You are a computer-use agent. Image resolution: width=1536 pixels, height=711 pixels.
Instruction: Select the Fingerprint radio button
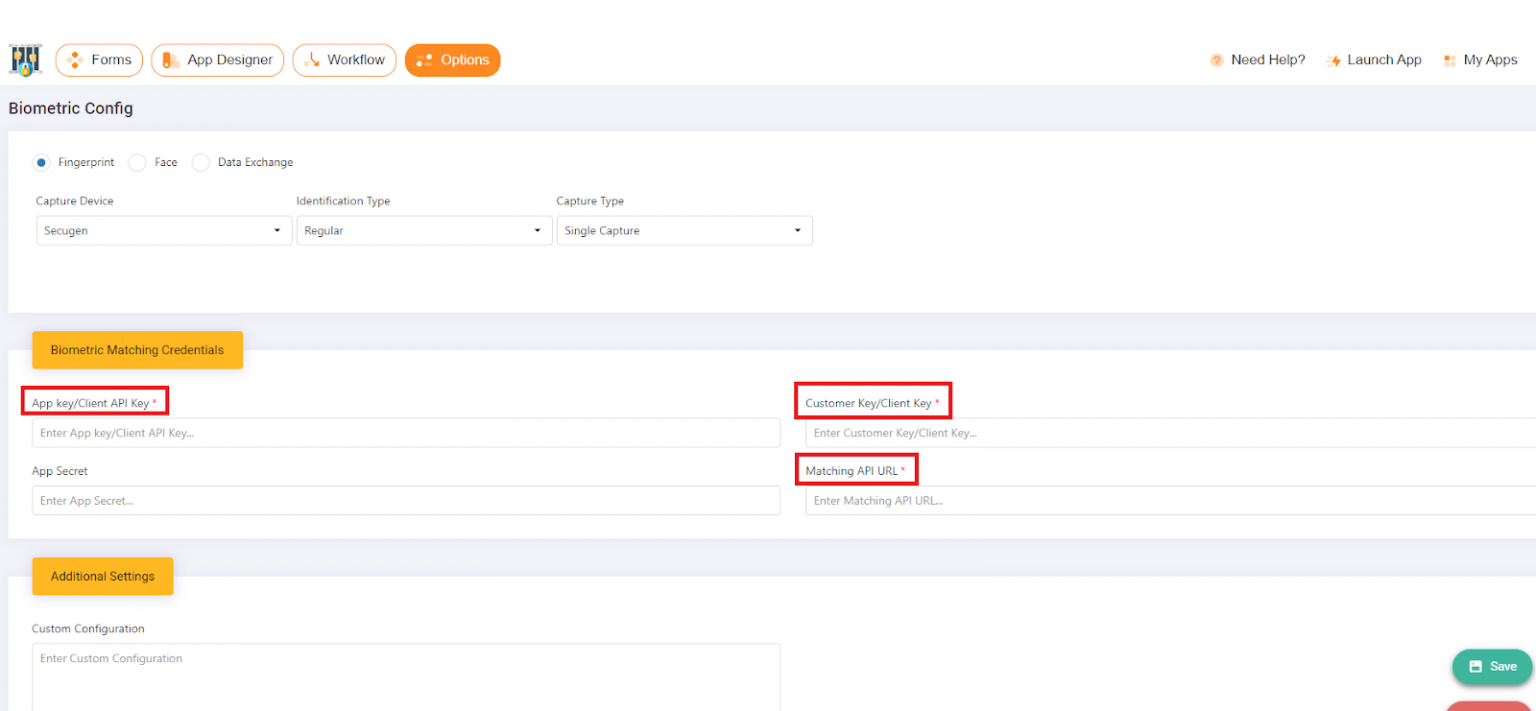41,162
